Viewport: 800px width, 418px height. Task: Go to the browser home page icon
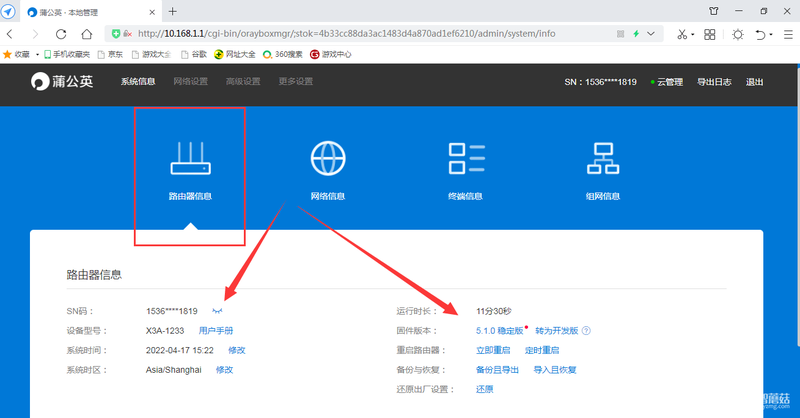coord(87,34)
